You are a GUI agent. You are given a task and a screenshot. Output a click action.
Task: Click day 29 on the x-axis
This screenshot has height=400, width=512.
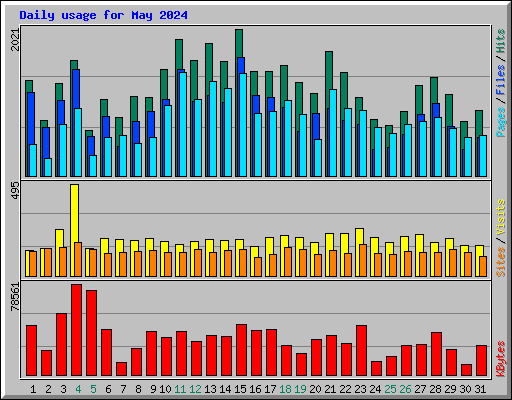pos(450,389)
